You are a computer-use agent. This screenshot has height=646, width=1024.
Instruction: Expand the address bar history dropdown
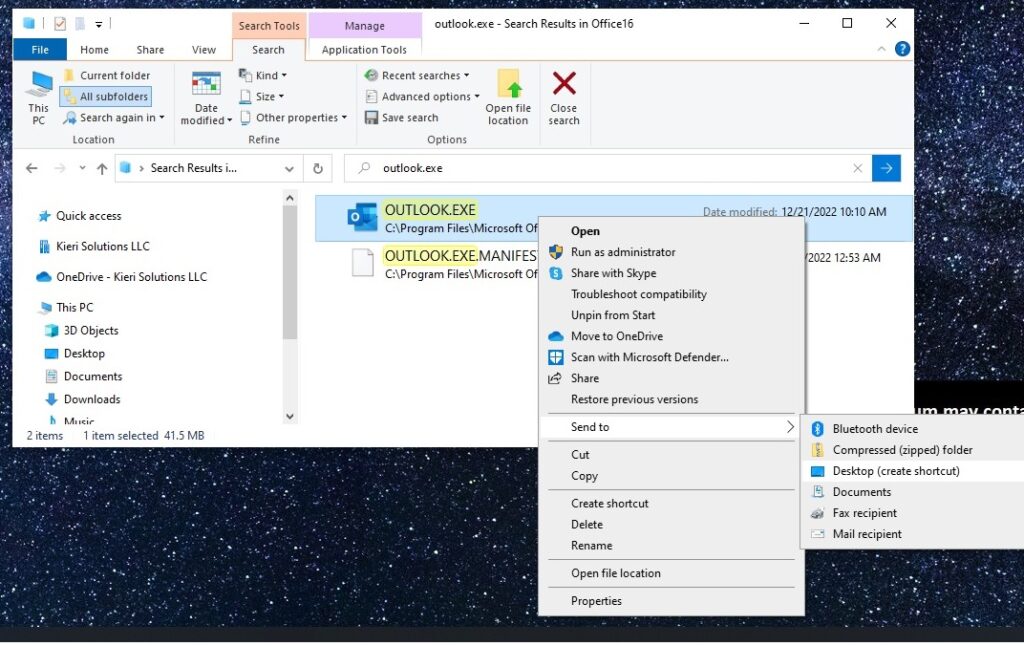[289, 169]
